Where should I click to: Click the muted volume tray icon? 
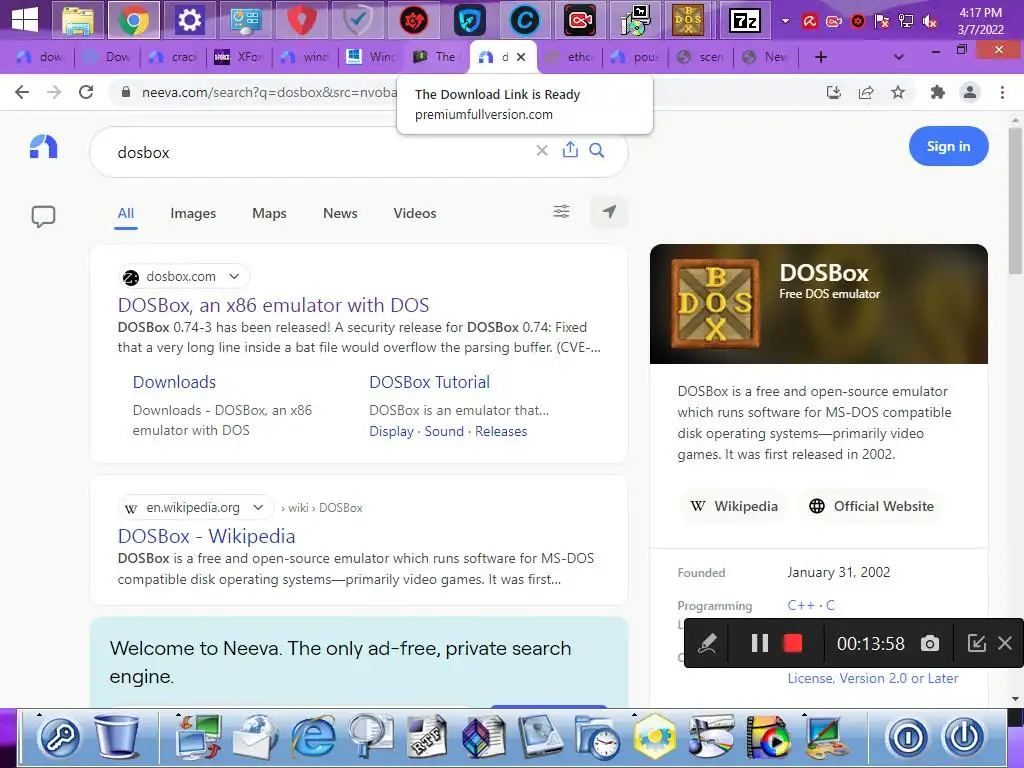[930, 22]
